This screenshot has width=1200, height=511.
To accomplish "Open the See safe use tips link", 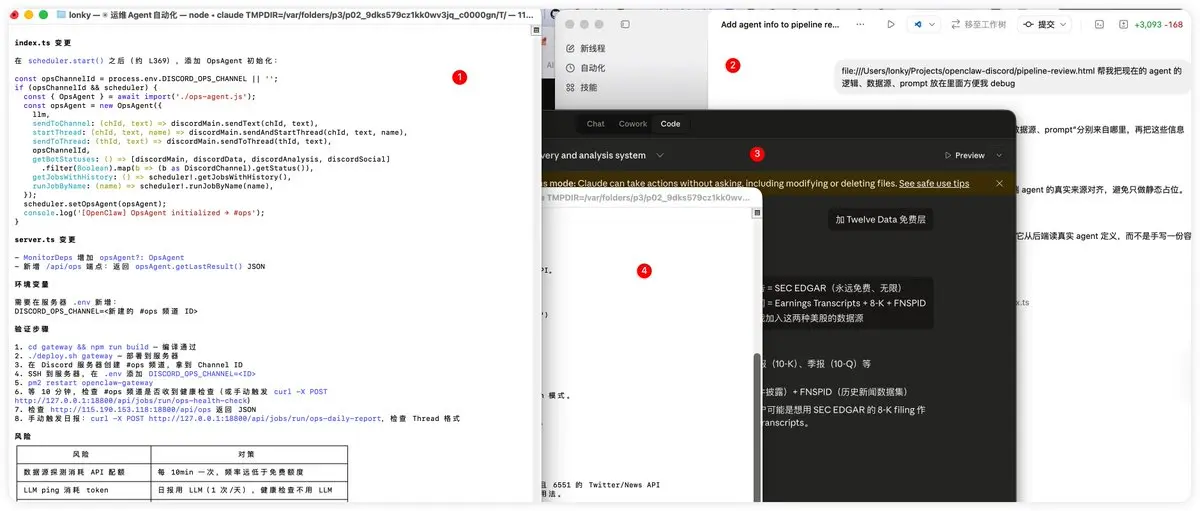I will click(934, 184).
